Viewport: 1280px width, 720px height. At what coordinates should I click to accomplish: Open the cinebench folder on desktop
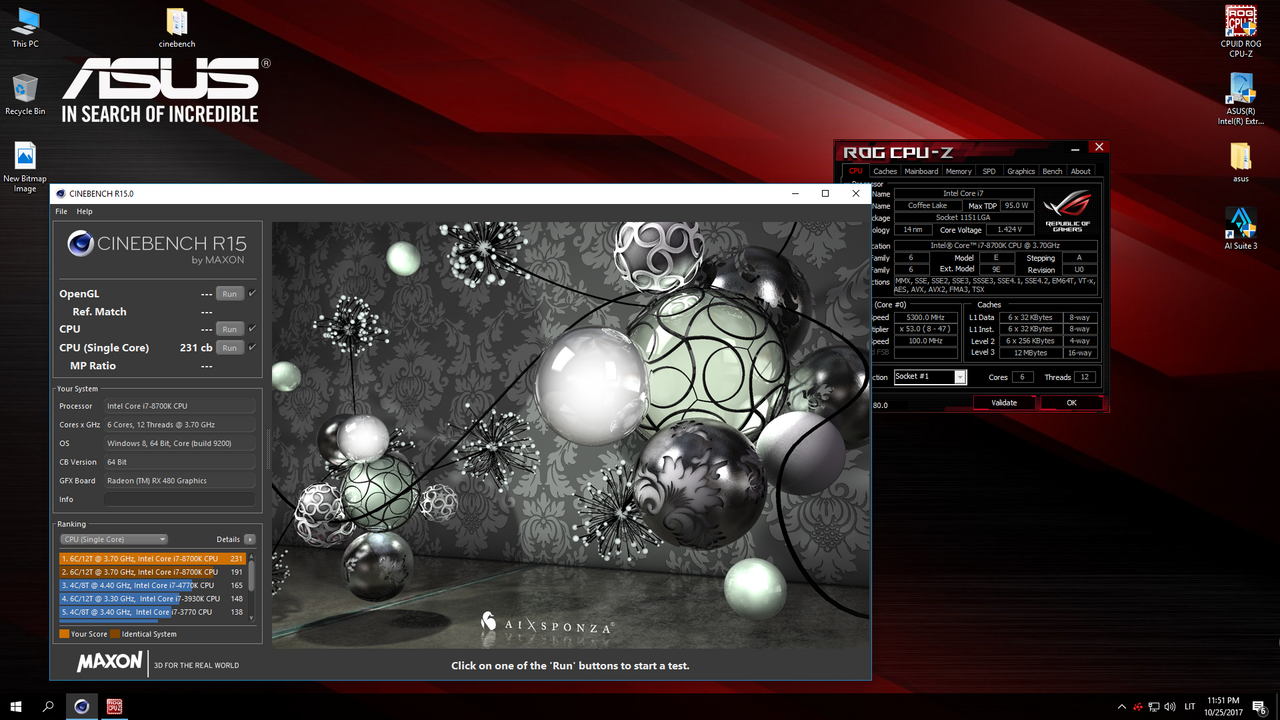pyautogui.click(x=177, y=27)
